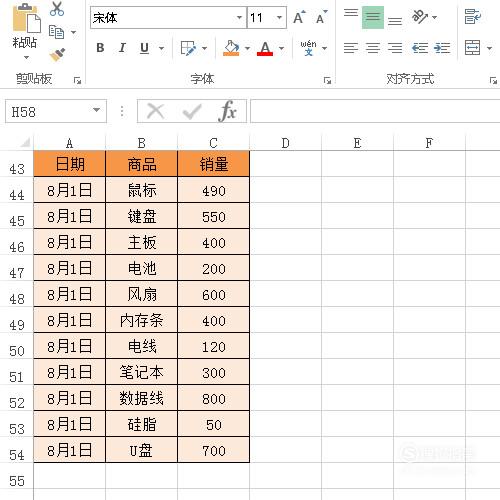Click the text orientation icon
500x500 pixels.
(419, 17)
